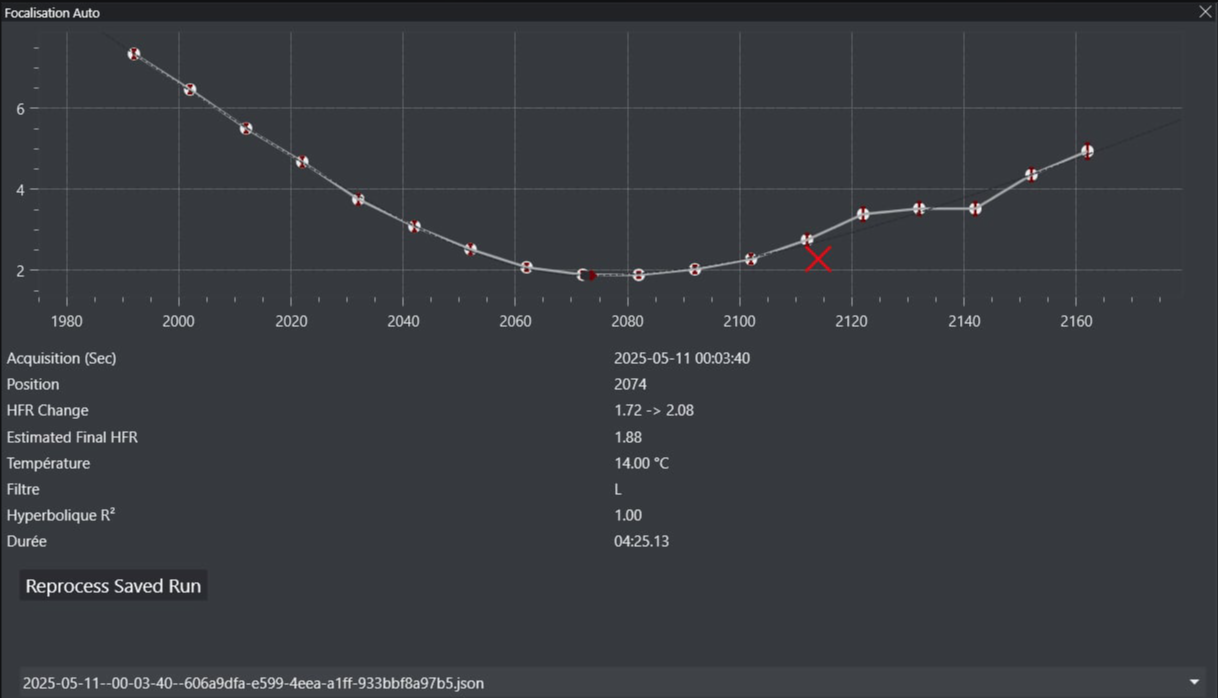Expand the saved run list via the arrow
The width and height of the screenshot is (1218, 698).
click(1194, 683)
